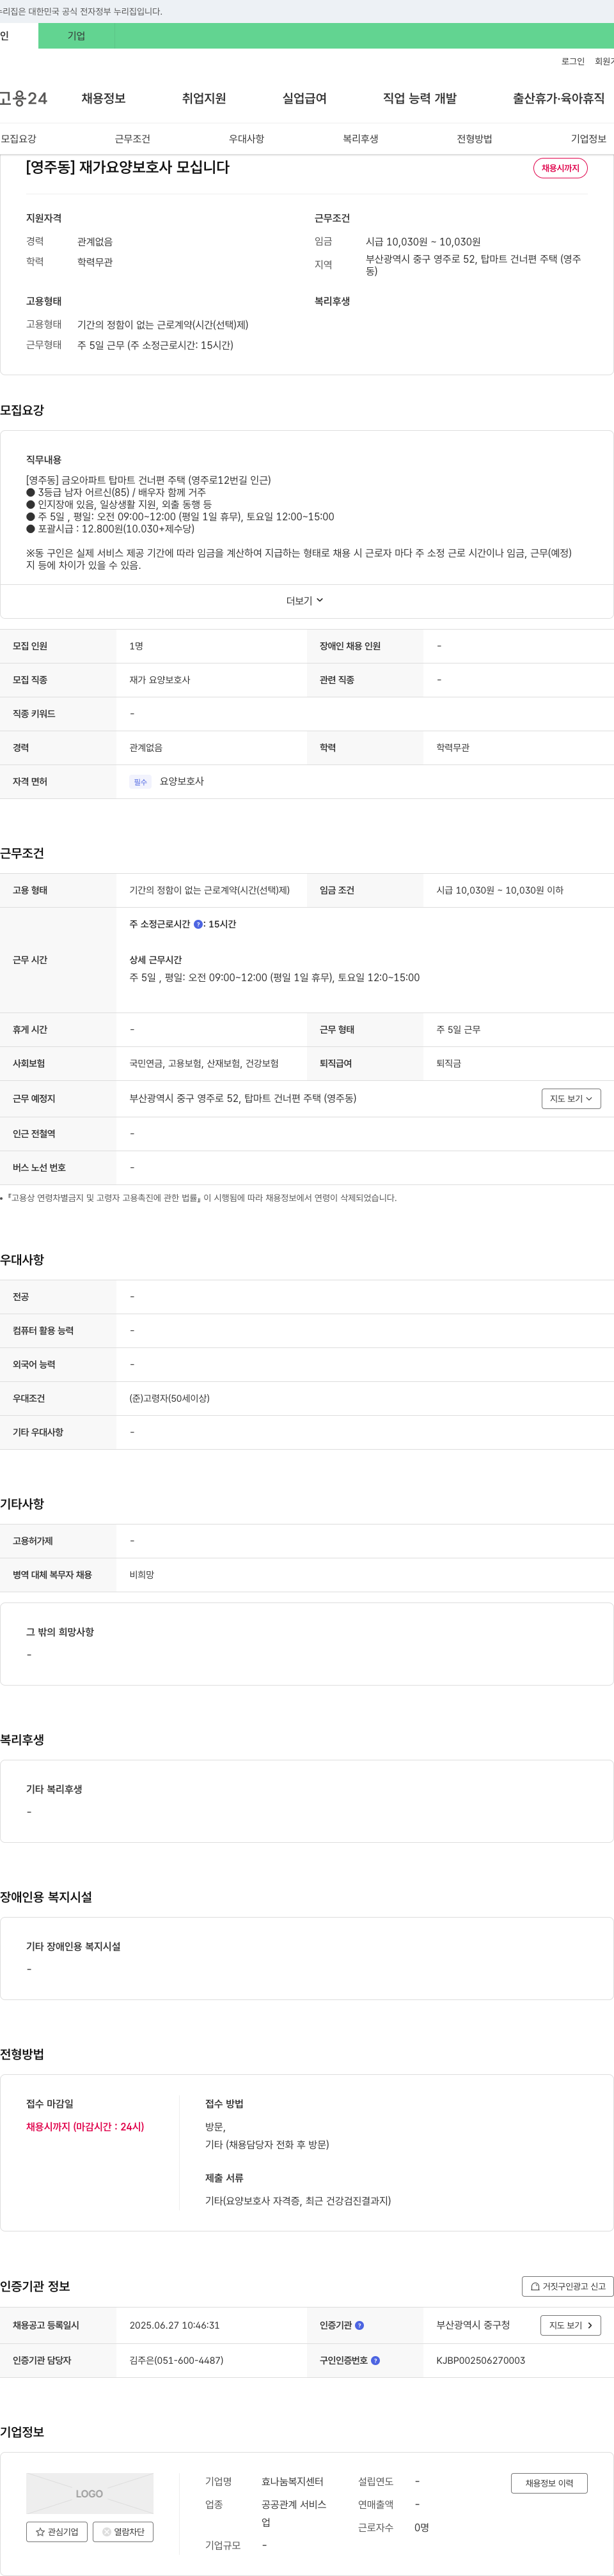Click the 거짓구인광고 신고 button

click(x=568, y=2286)
